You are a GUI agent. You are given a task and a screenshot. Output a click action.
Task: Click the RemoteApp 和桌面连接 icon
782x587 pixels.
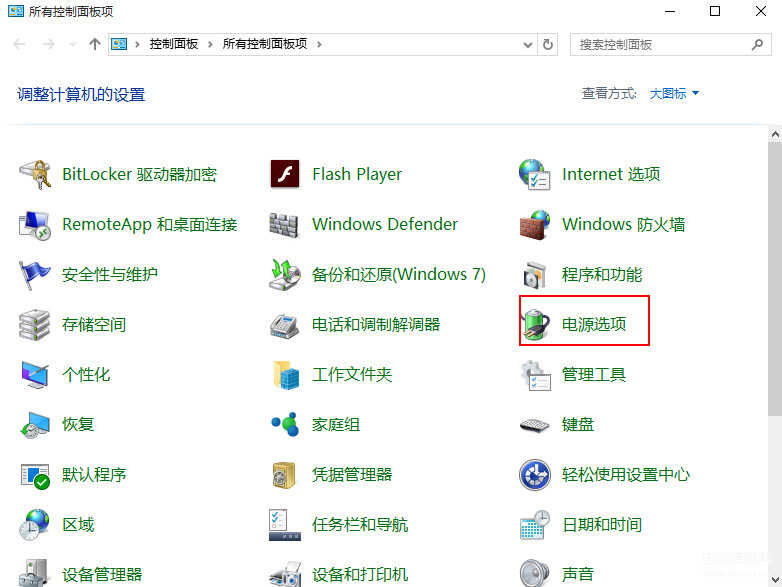tap(34, 224)
